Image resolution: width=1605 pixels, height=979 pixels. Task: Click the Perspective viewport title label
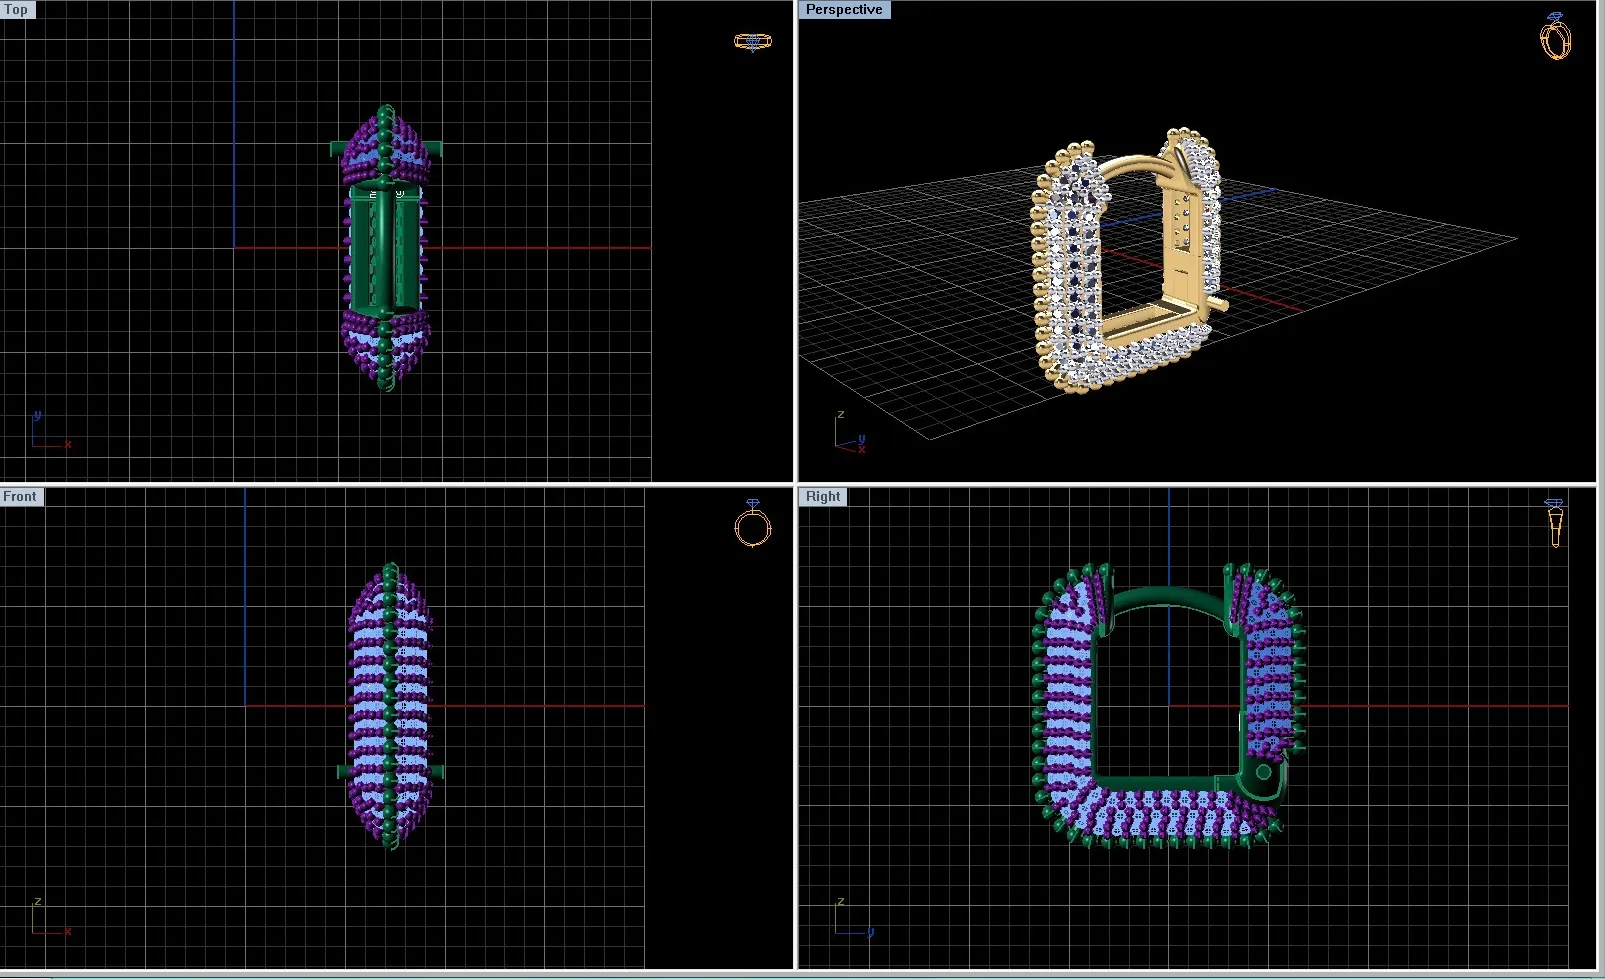tap(843, 10)
